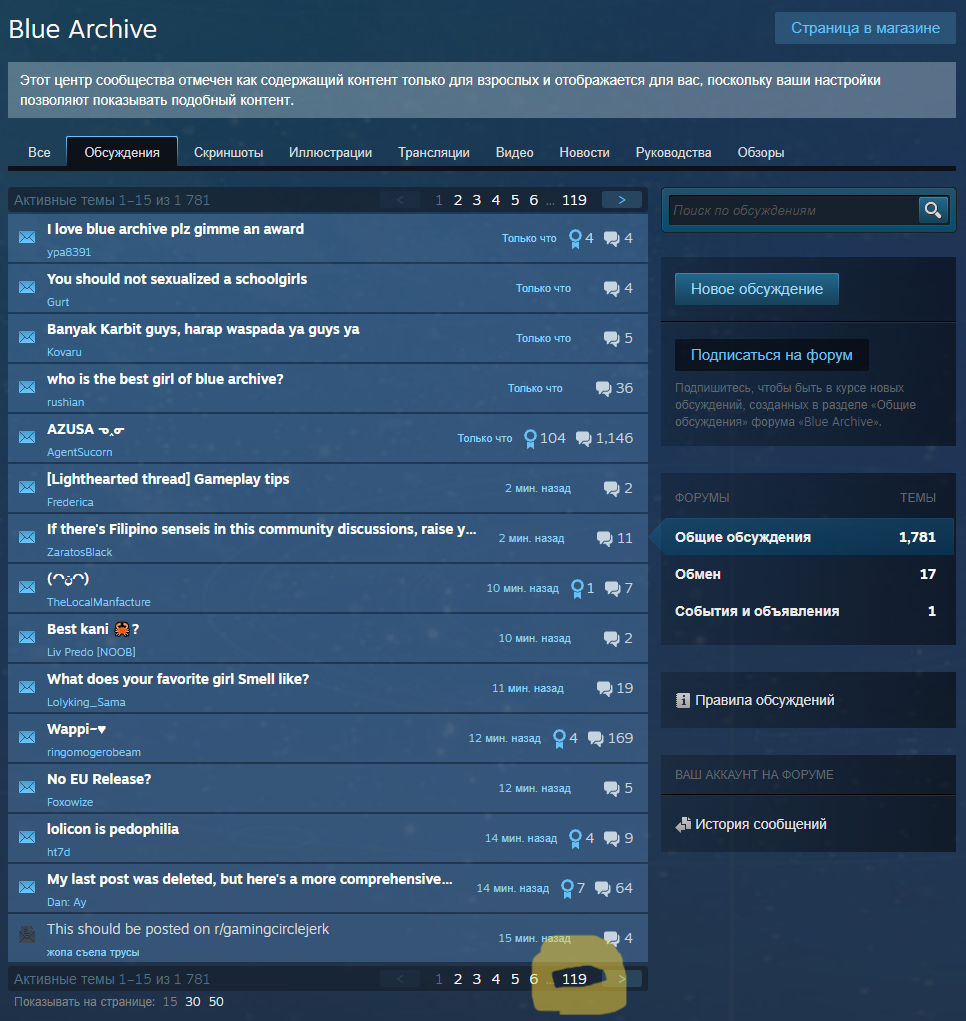This screenshot has height=1021, width=966.
Task: Click award ribbon icon on 'lolicon is pedophilia' thread
Action: point(575,839)
